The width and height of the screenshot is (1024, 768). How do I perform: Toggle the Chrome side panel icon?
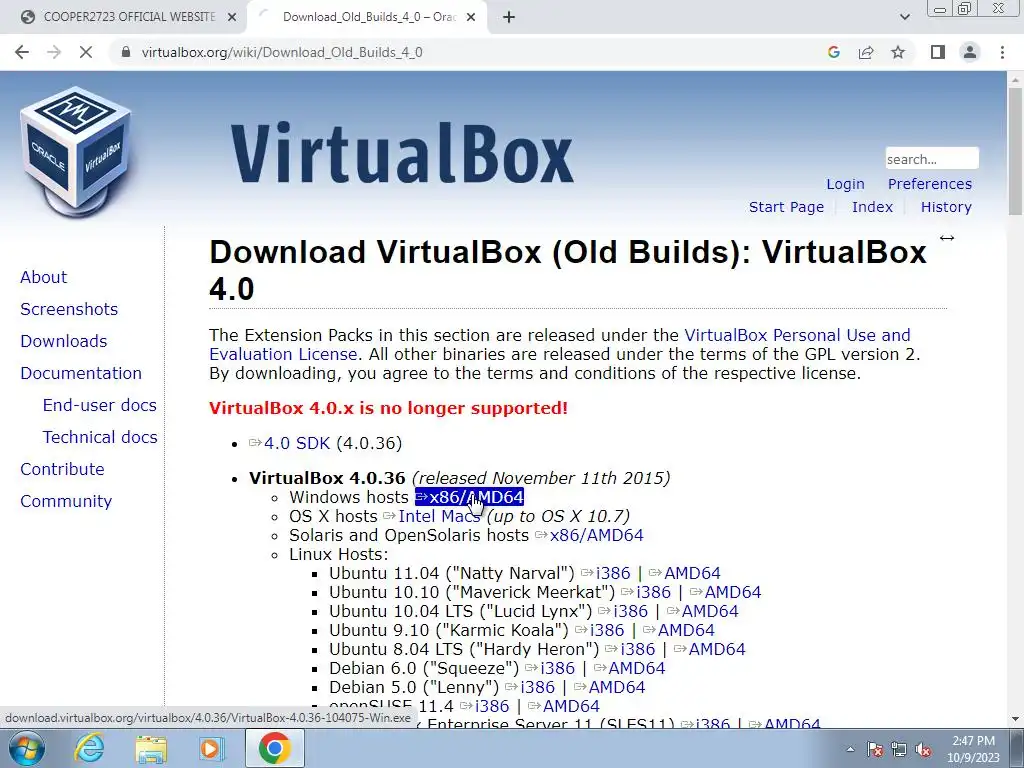(x=938, y=52)
